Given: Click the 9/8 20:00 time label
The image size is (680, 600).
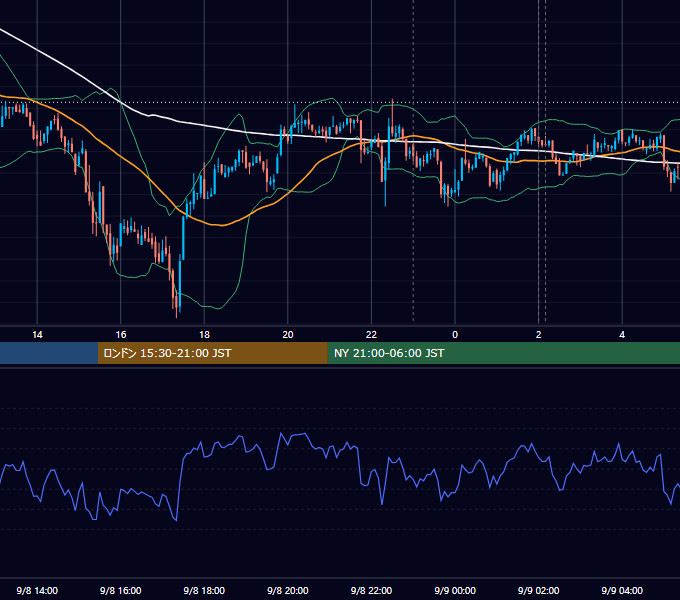Looking at the screenshot, I should [x=288, y=591].
